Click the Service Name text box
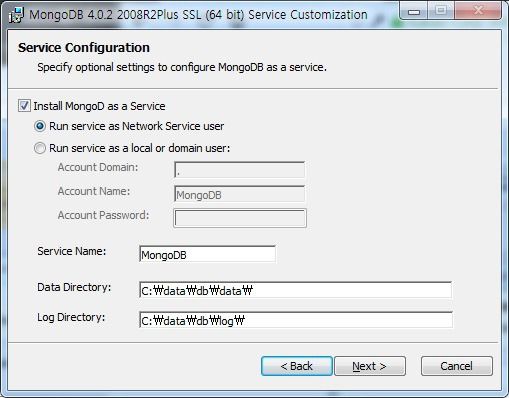The image size is (509, 398). click(x=207, y=254)
